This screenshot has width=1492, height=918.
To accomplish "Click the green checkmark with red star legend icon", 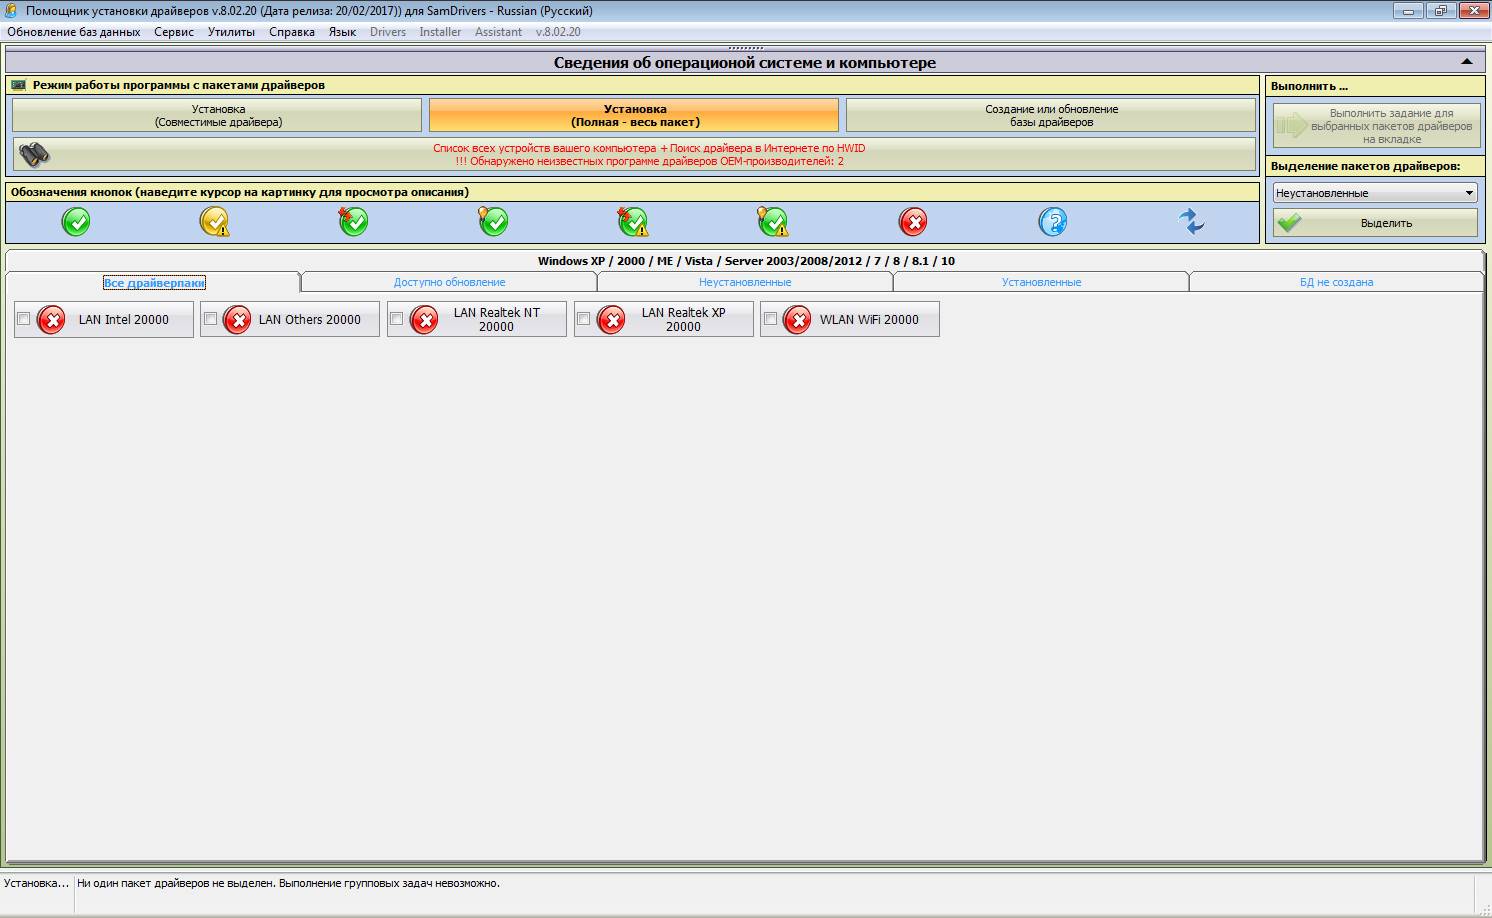I will pos(353,221).
